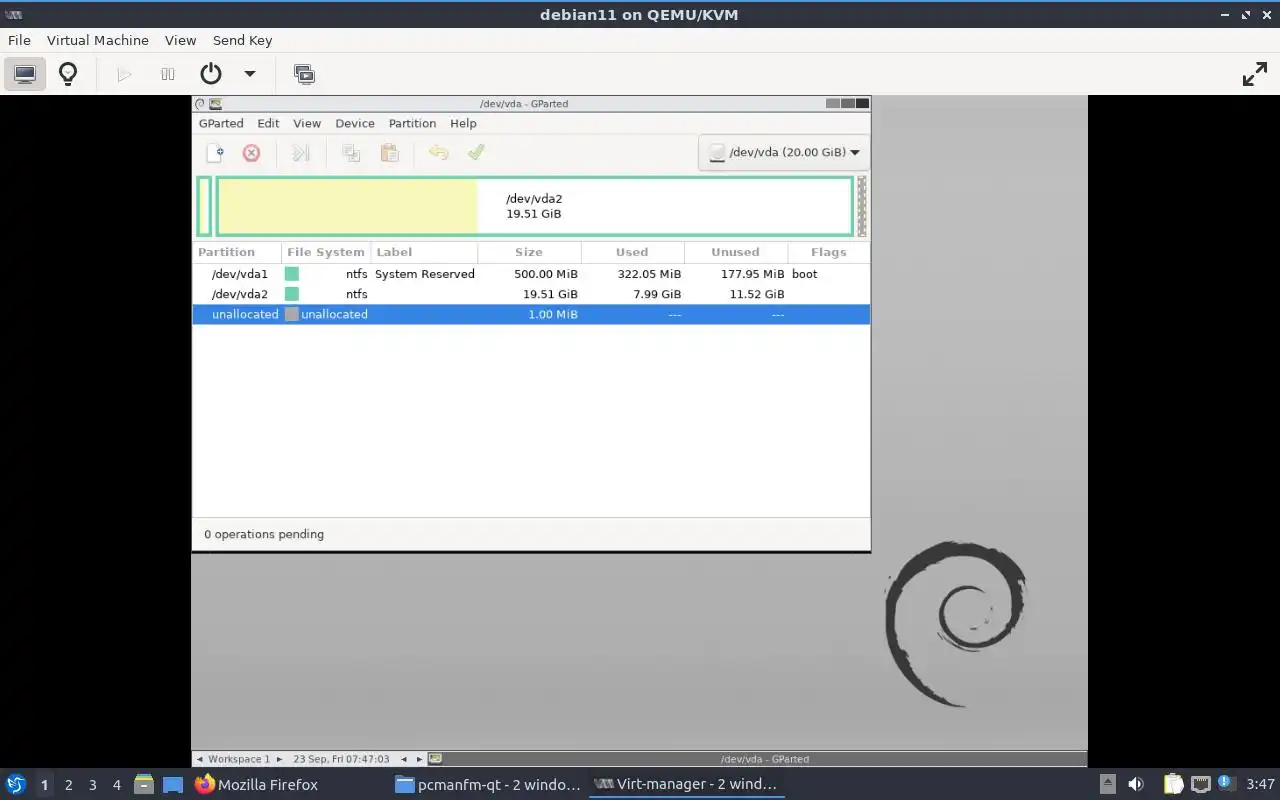The image size is (1280, 800).
Task: Open the View menu in GParted
Action: [x=307, y=123]
